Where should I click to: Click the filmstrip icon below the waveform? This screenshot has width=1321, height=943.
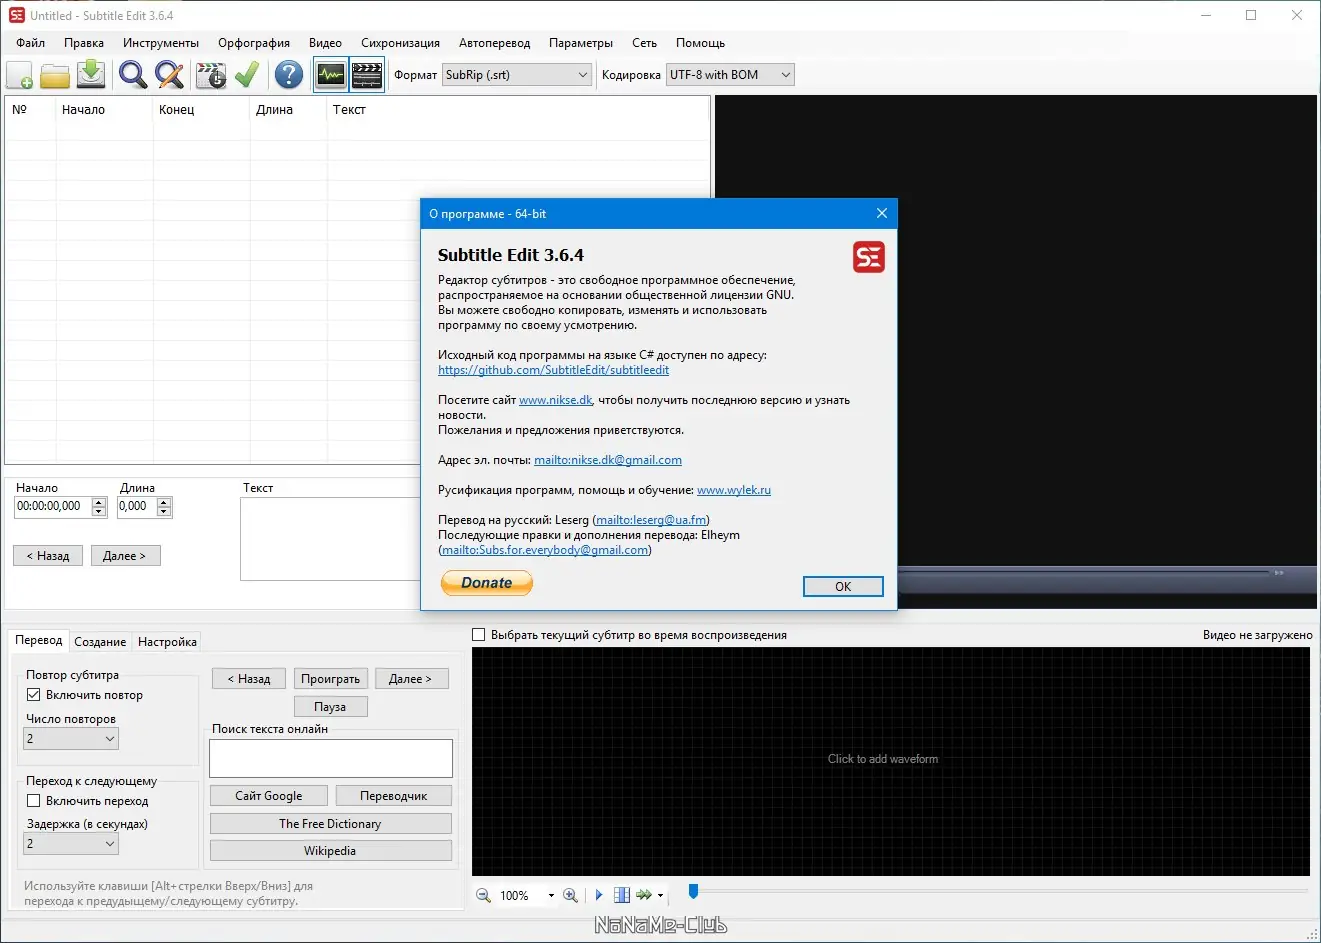coord(621,895)
